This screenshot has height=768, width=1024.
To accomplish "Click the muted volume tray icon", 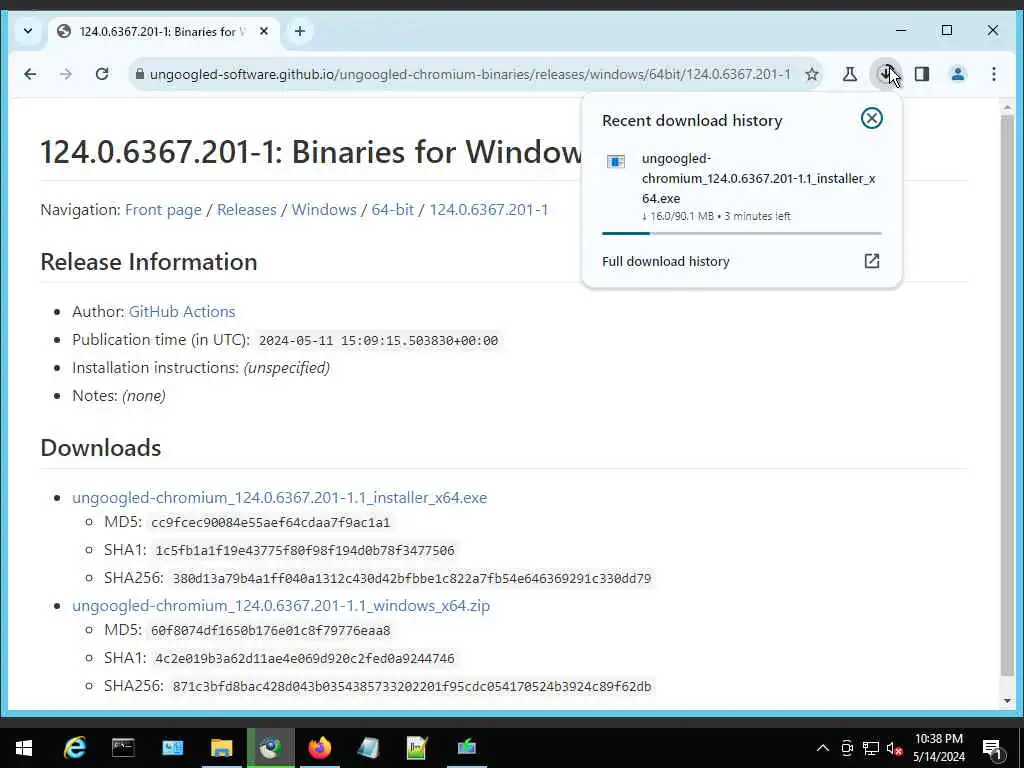I will pos(894,748).
